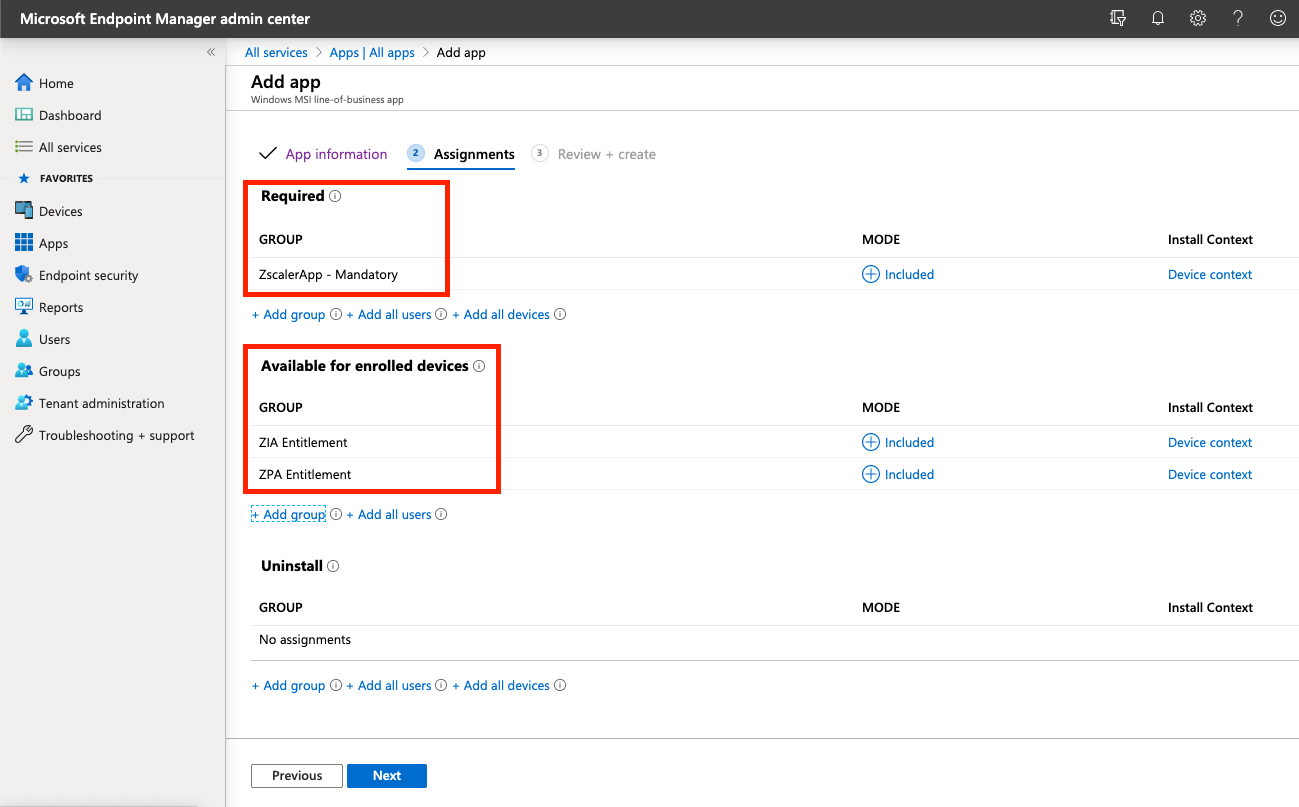1299x807 pixels.
Task: Click the feedback smiley face icon
Action: point(1277,18)
